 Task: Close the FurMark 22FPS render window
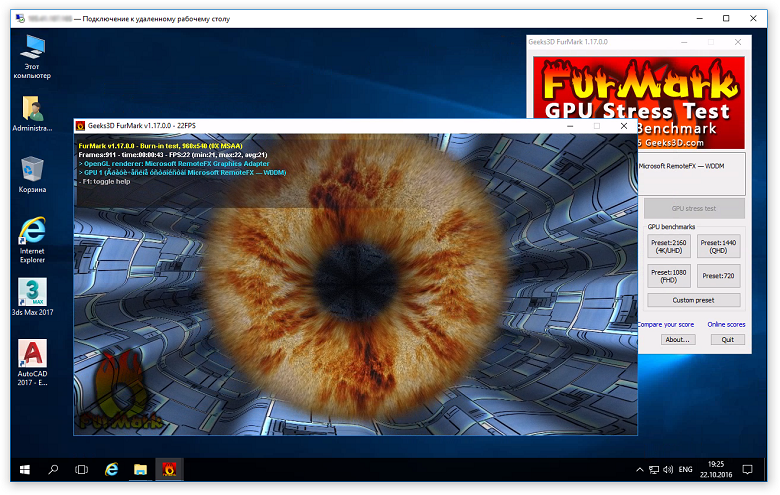click(624, 126)
